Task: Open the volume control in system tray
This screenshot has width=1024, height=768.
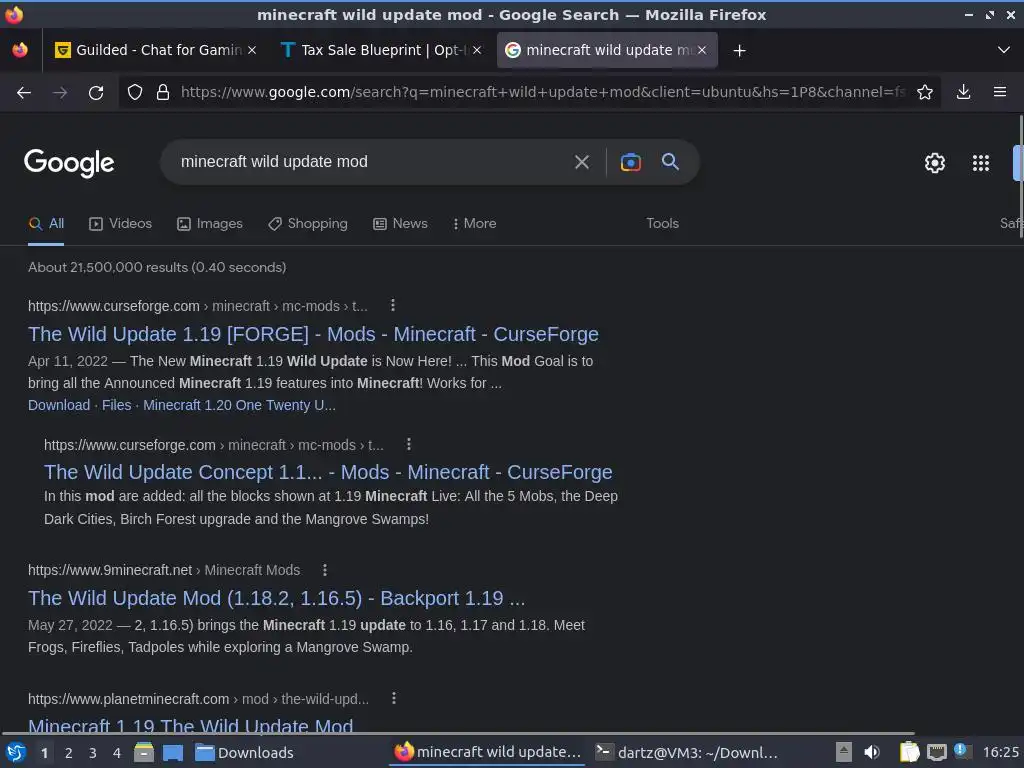Action: pyautogui.click(x=872, y=753)
